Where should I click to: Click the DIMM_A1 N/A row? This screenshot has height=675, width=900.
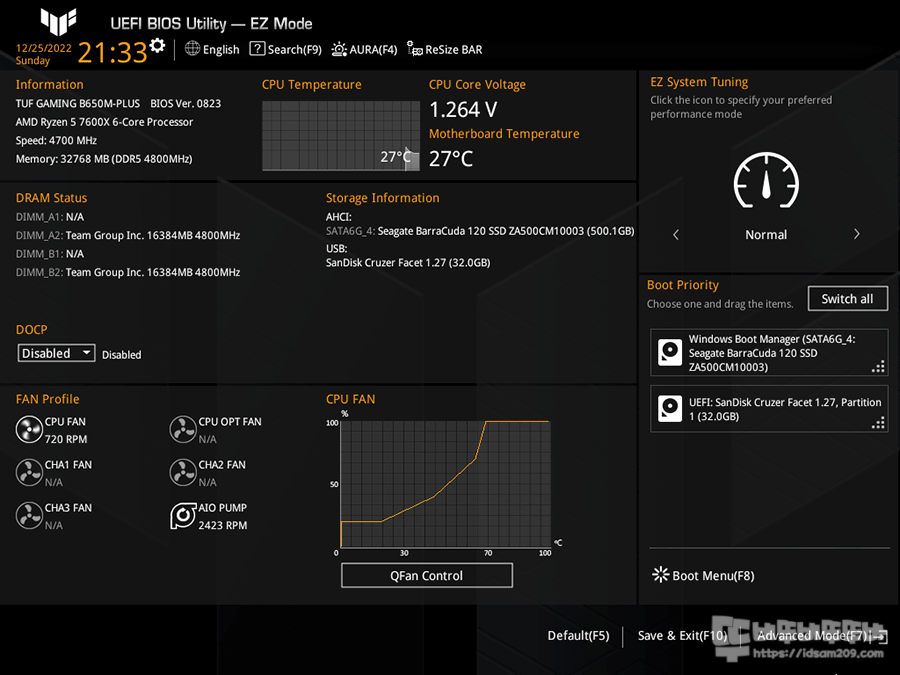click(50, 217)
